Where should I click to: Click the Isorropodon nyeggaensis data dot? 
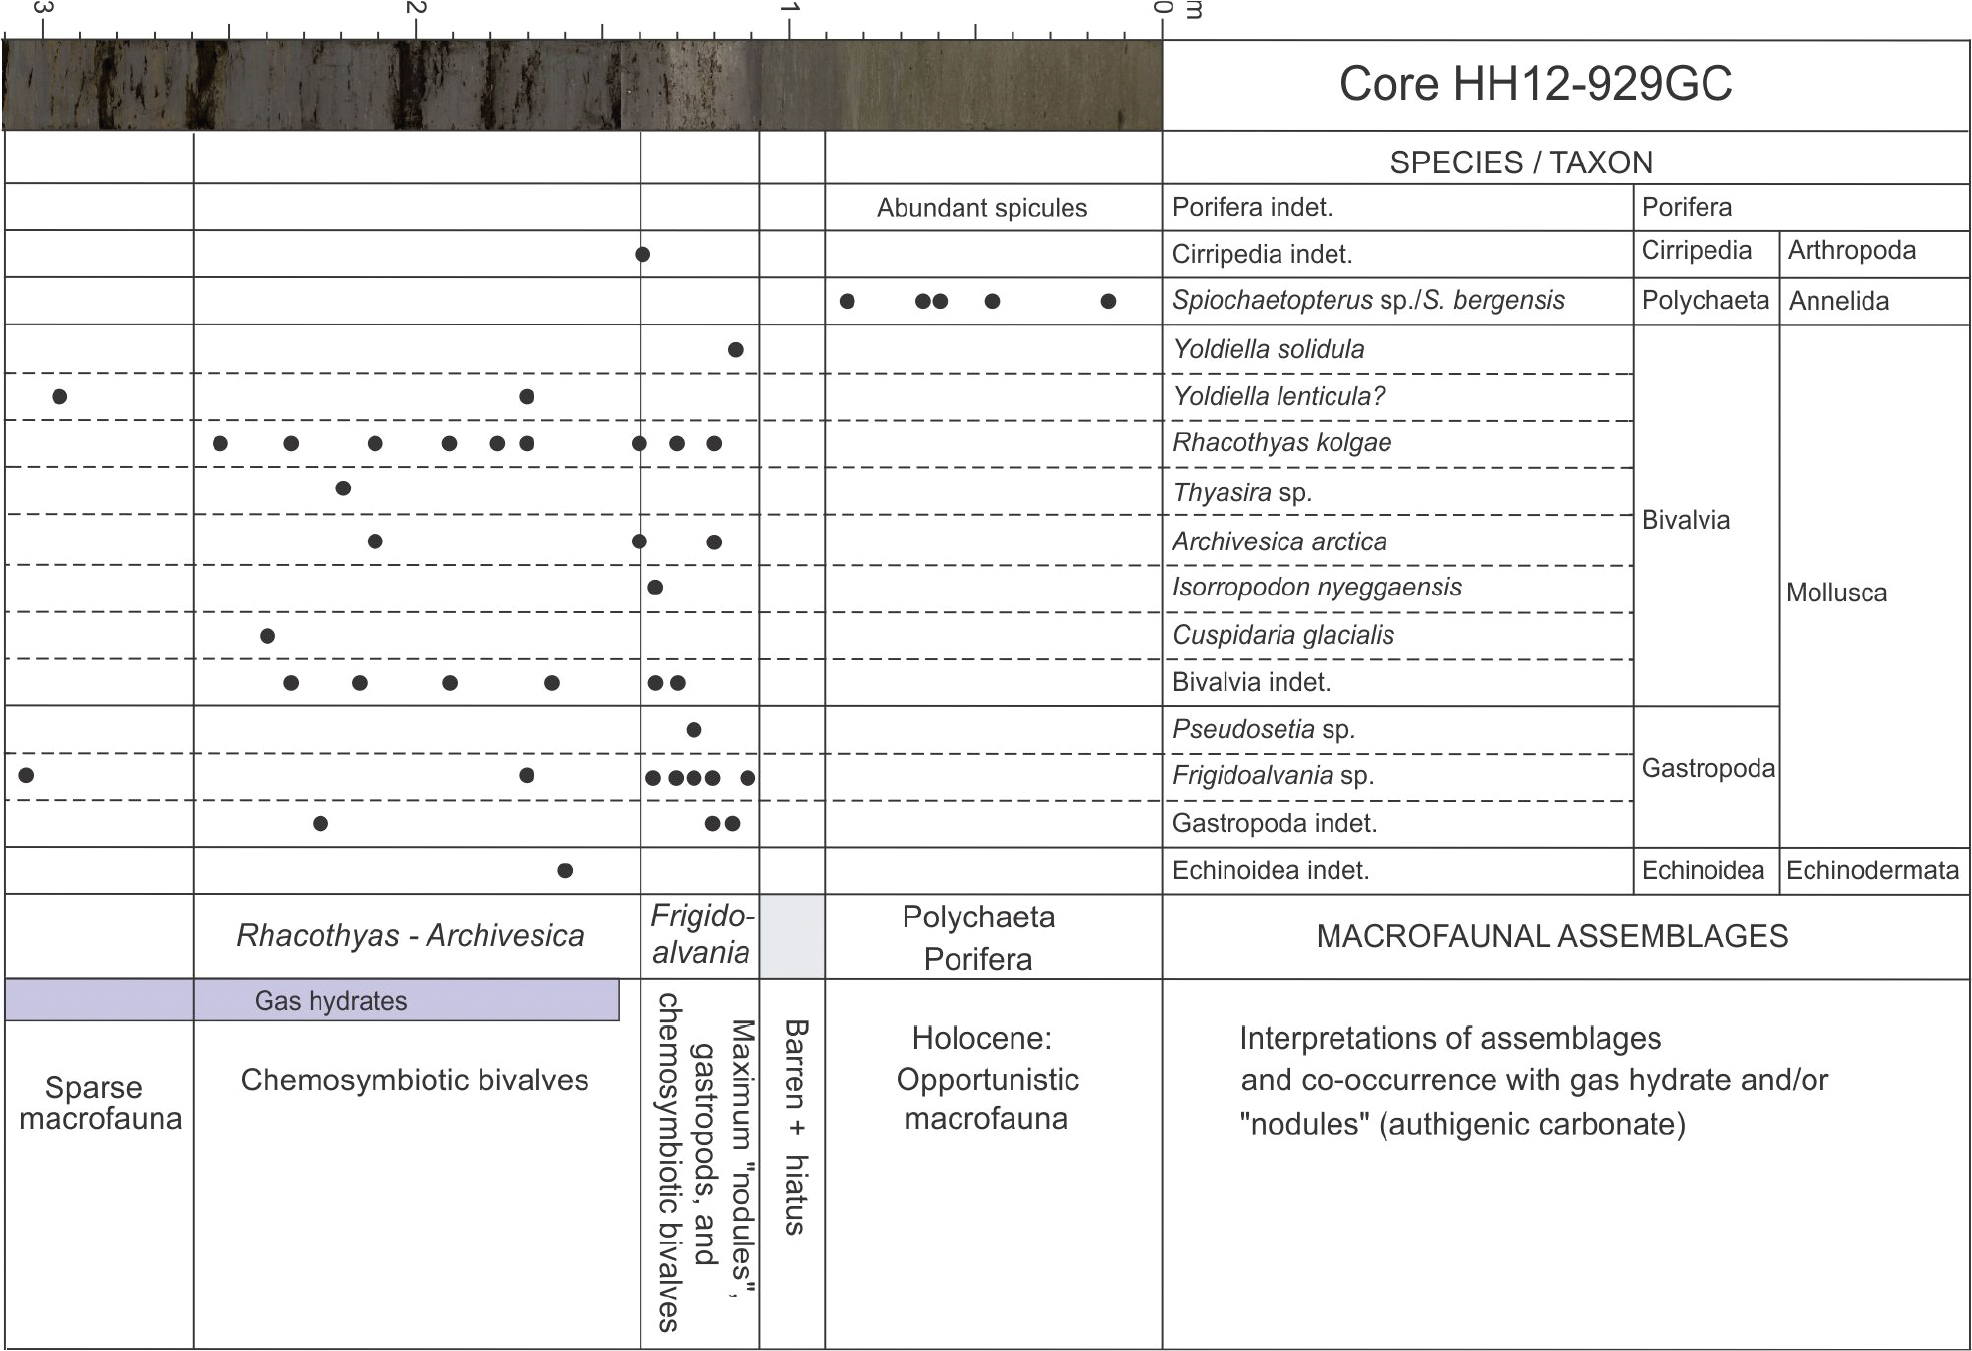655,587
